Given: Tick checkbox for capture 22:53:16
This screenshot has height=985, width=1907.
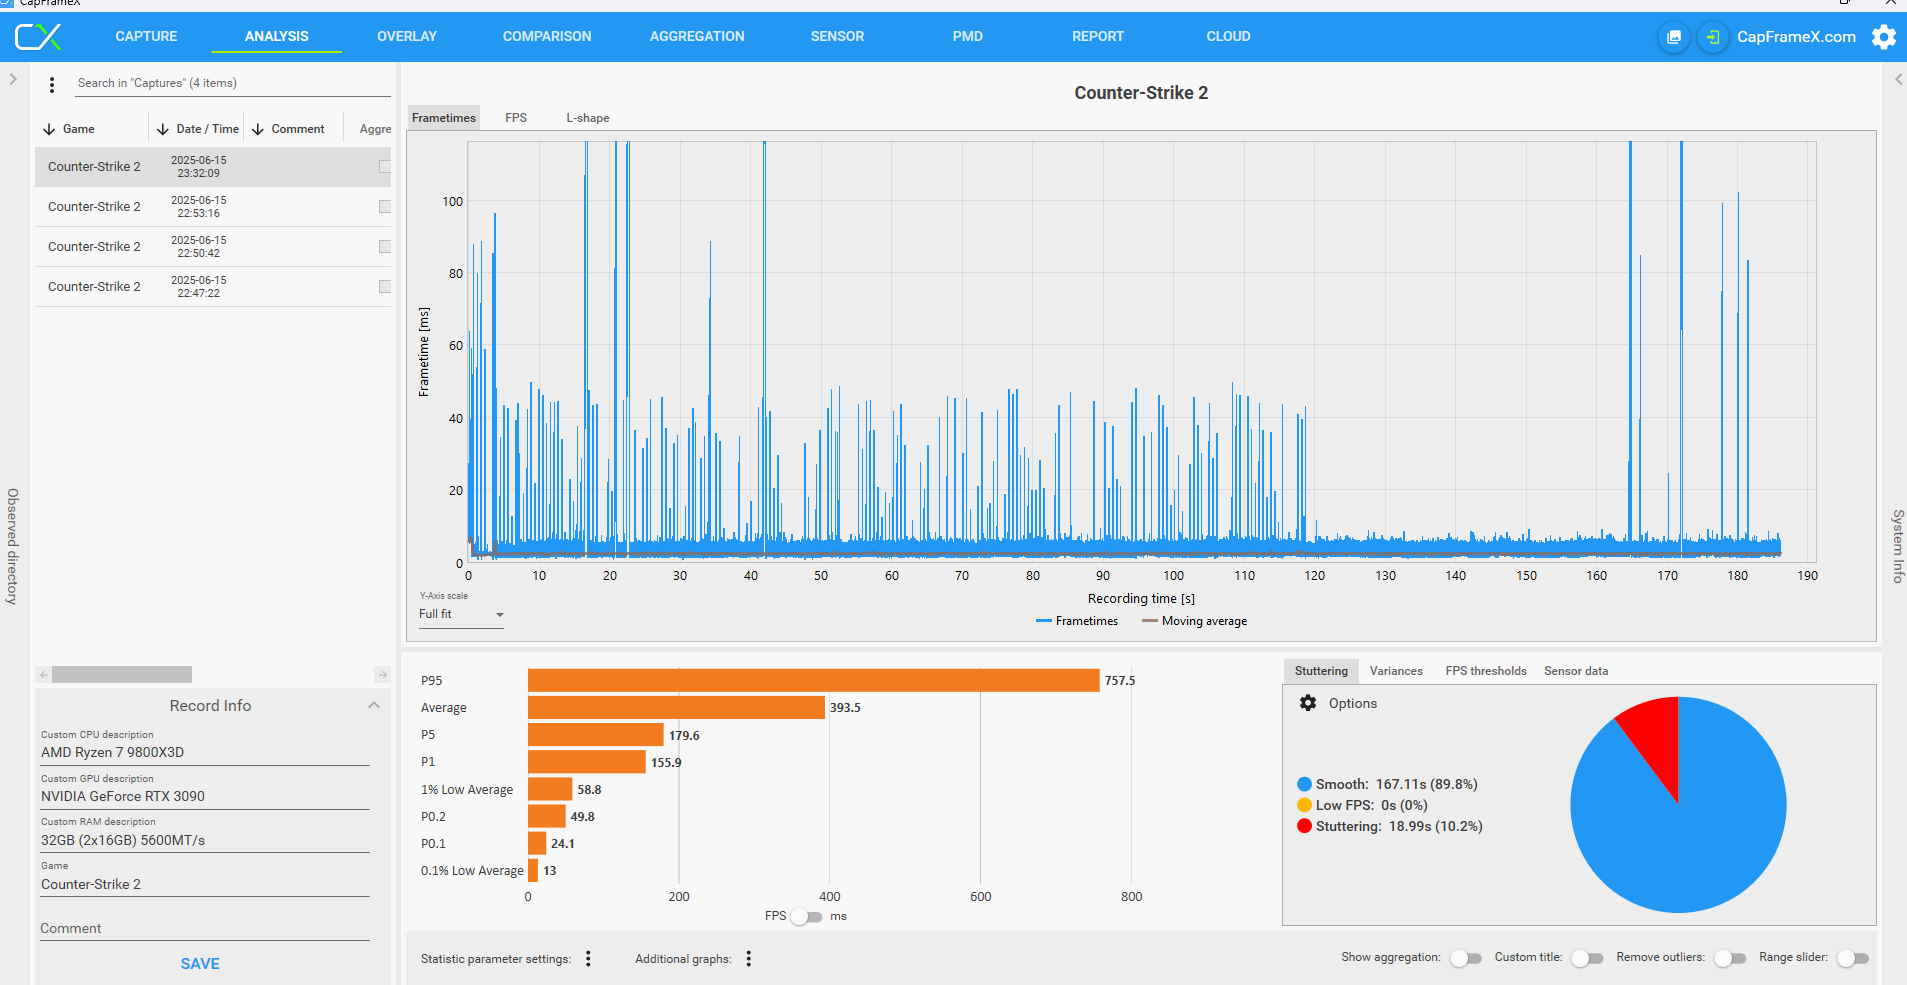Looking at the screenshot, I should click(x=385, y=207).
